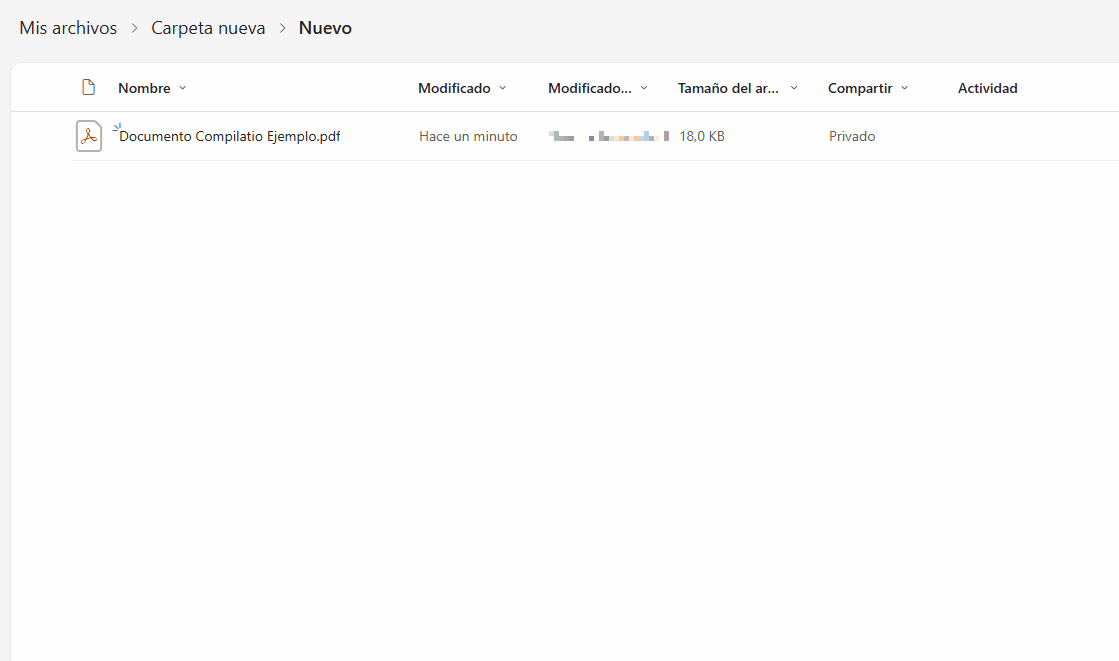Click the blurred activity sparkline thumbnail
This screenshot has width=1119, height=661.
(607, 135)
